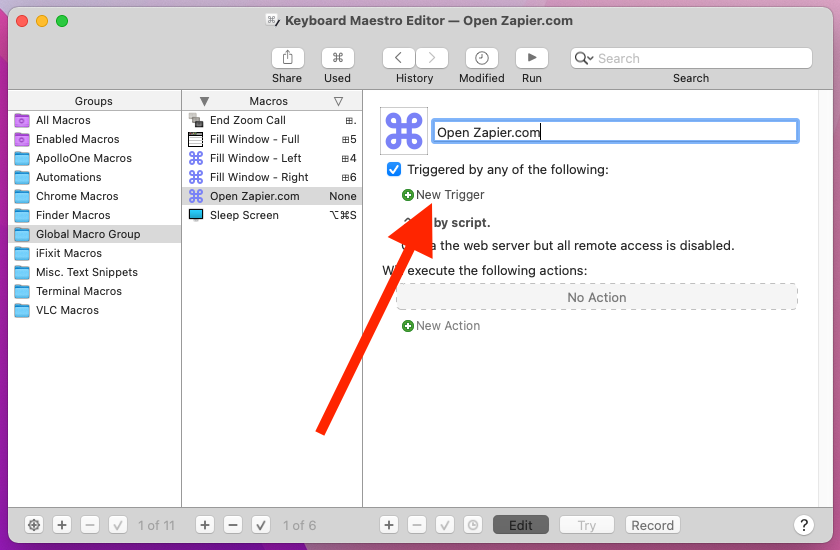
Task: Click the Record button
Action: 652,525
